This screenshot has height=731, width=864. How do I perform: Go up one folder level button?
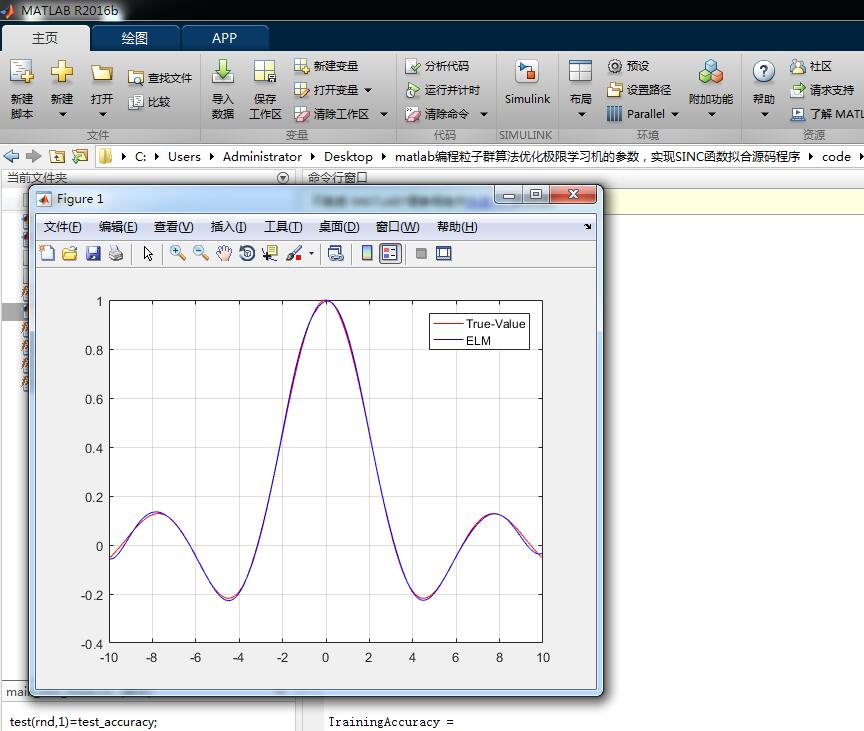pos(57,156)
